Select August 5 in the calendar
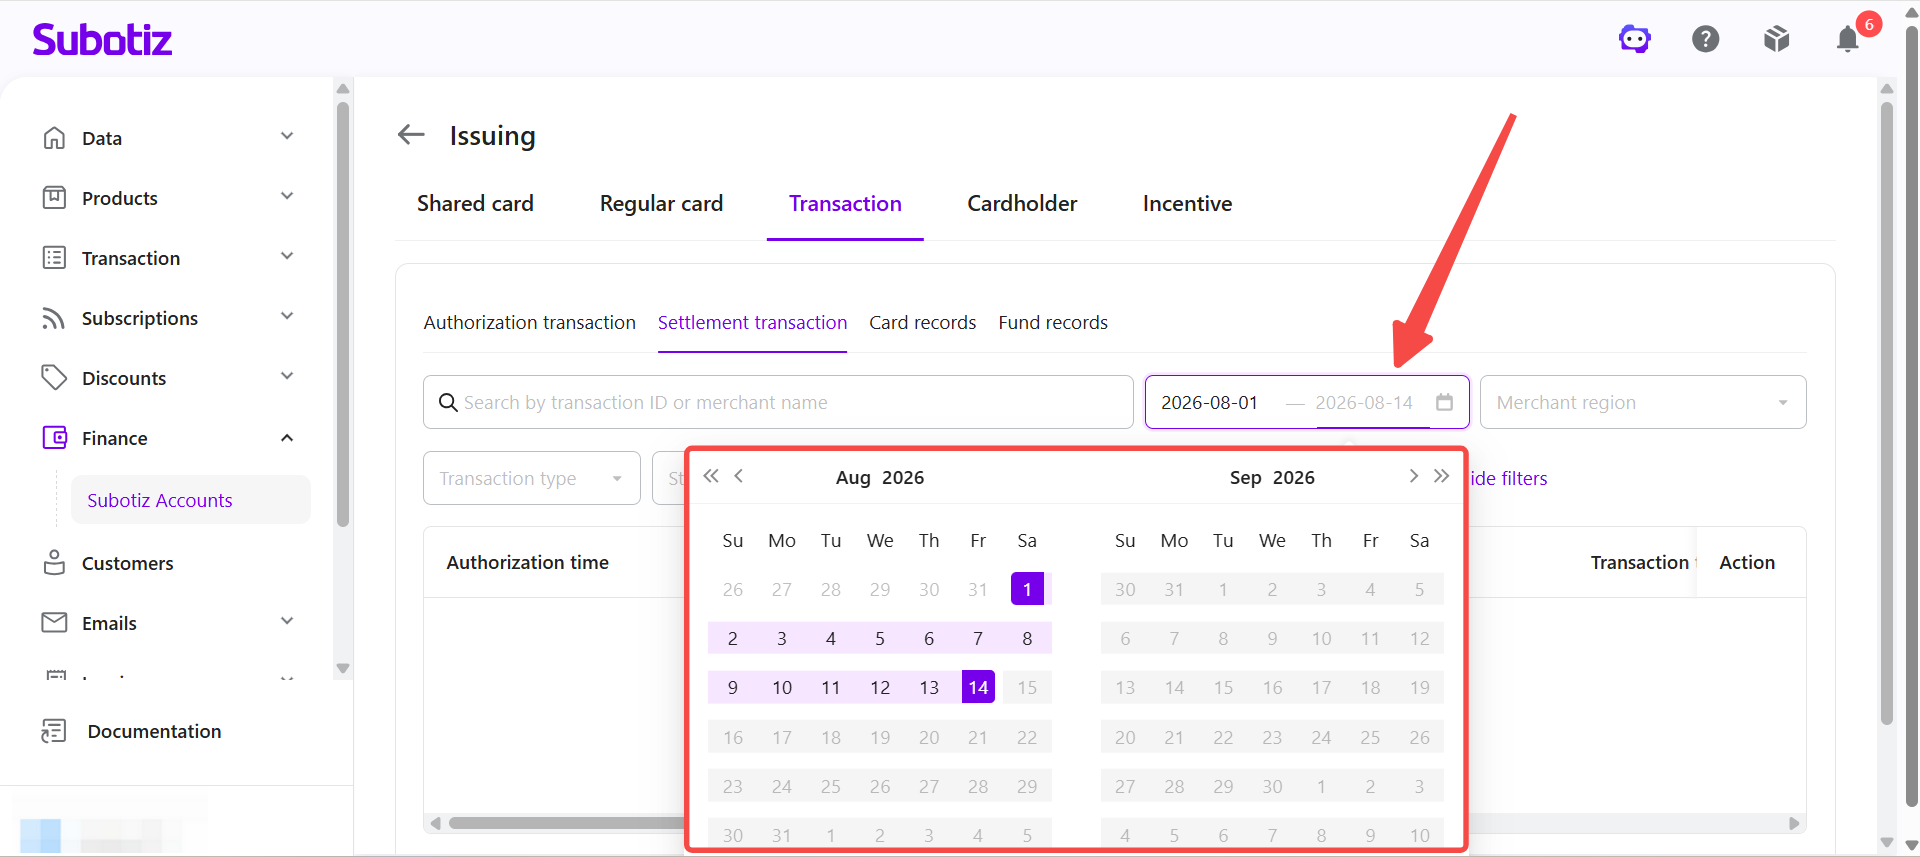The height and width of the screenshot is (857, 1920). (880, 638)
